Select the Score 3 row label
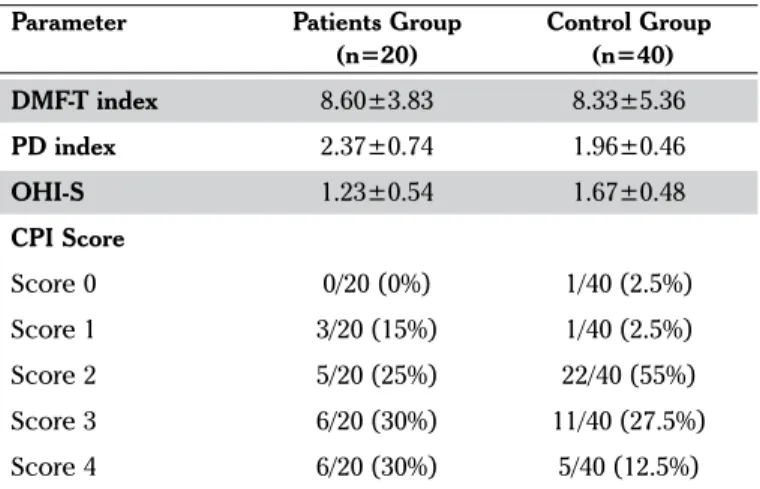Screen dimensions: 760x489 click(x=54, y=421)
